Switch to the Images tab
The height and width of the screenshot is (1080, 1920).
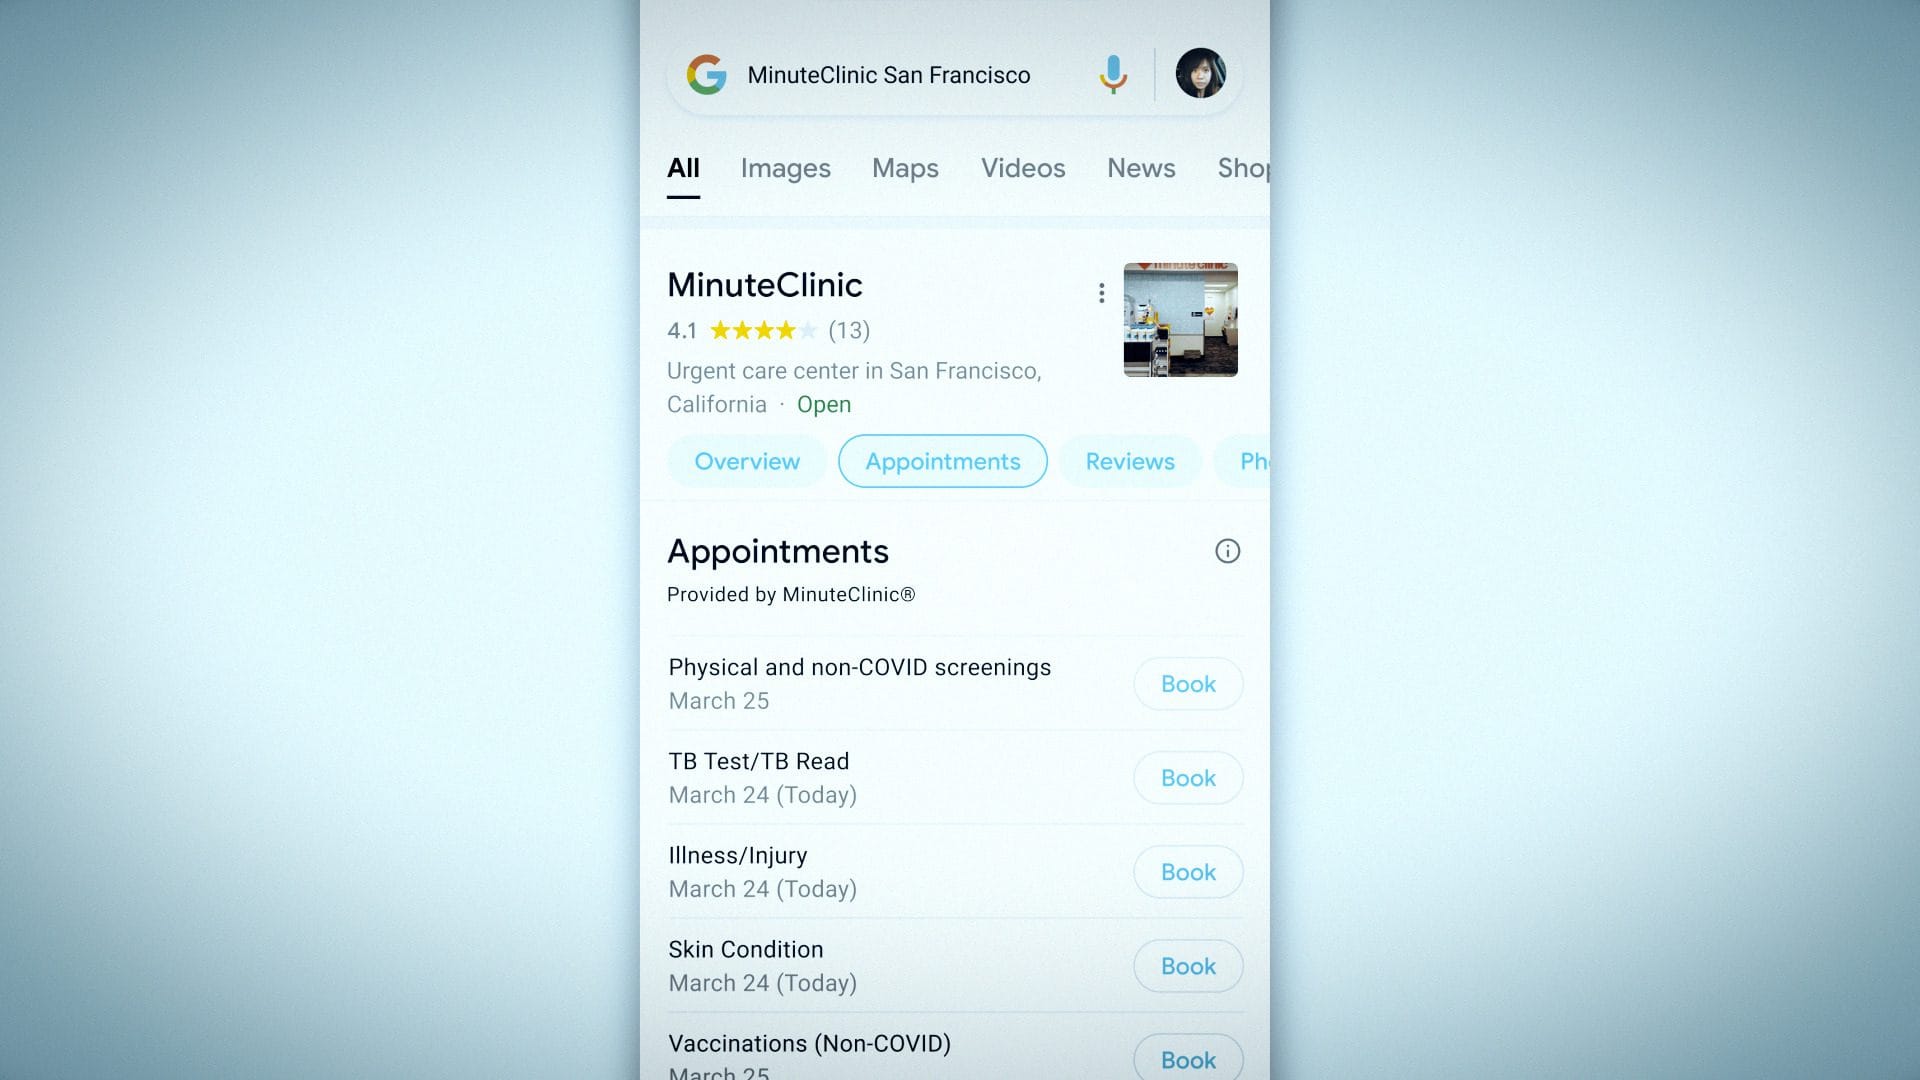[x=786, y=167]
